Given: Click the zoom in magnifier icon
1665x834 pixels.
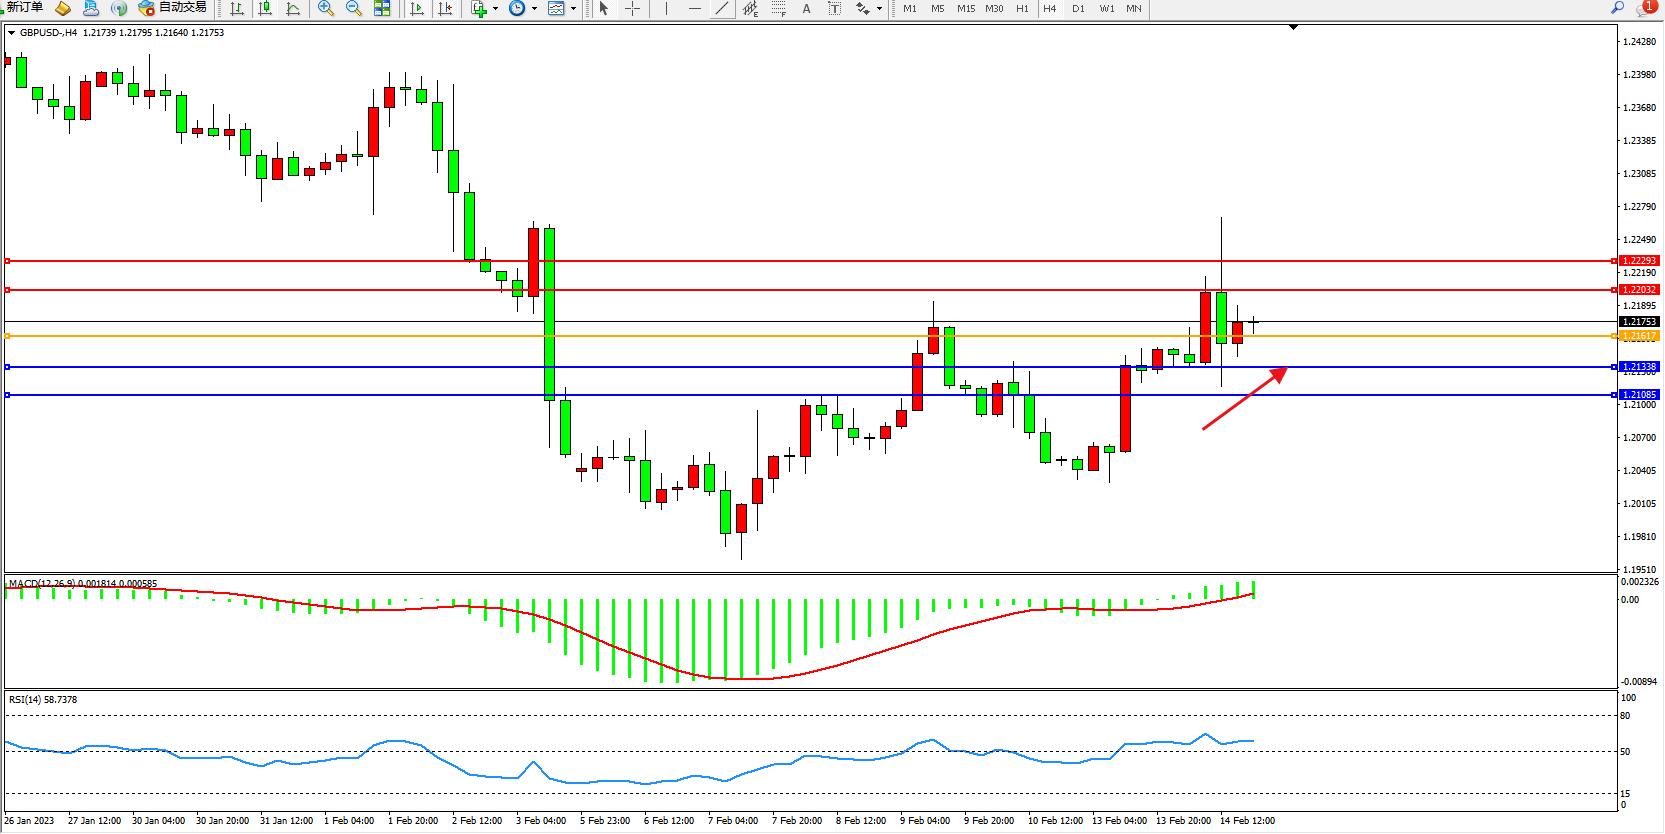Looking at the screenshot, I should 325,8.
